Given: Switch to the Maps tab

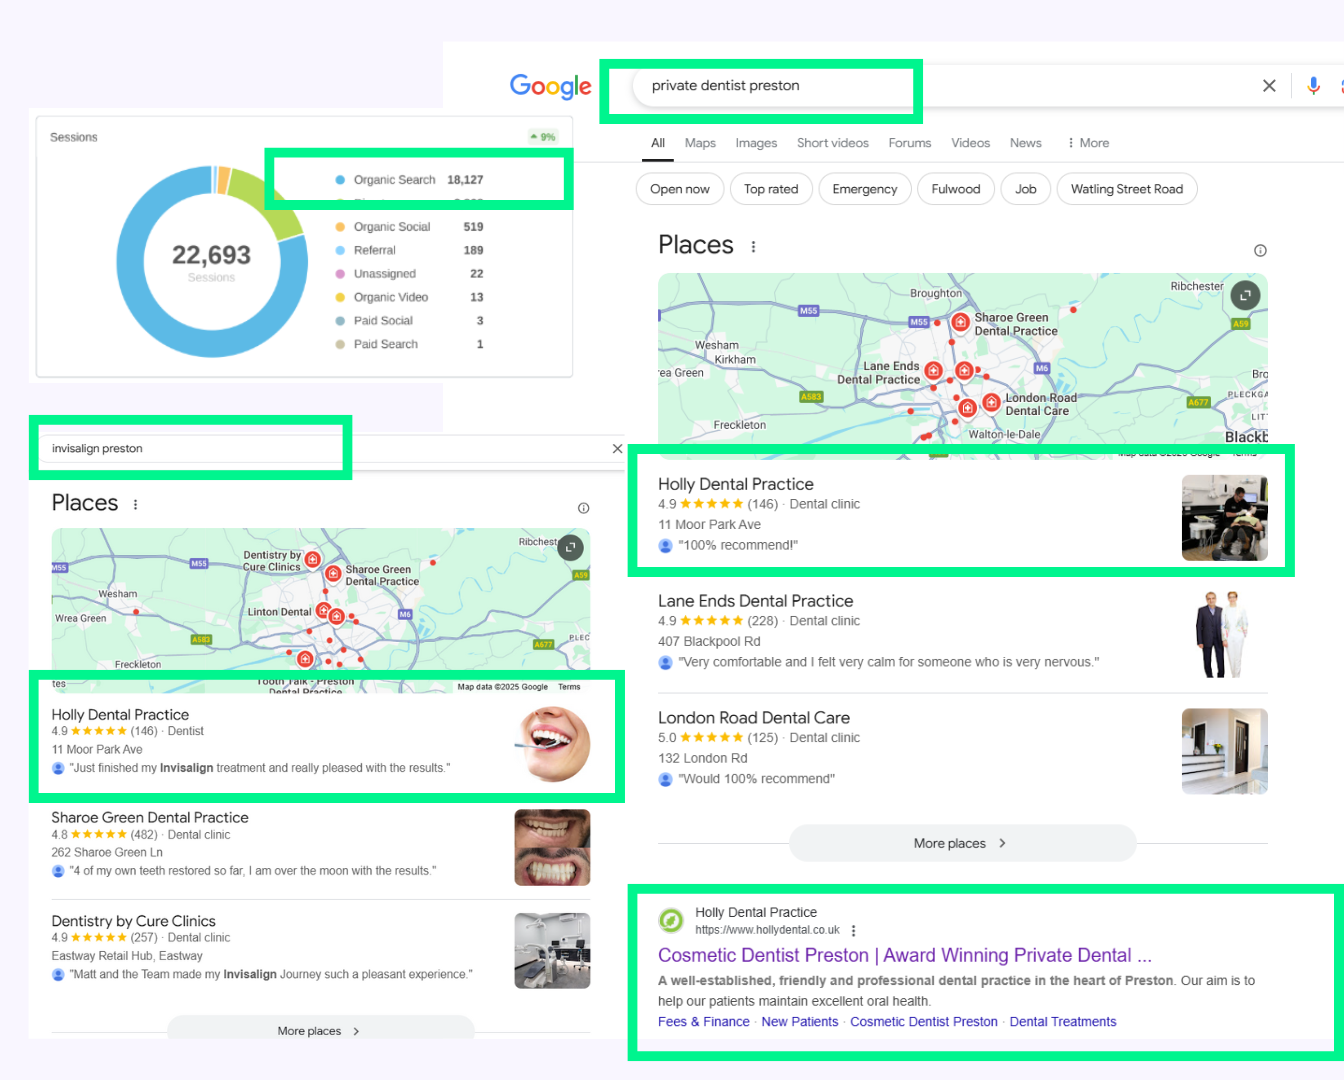Looking at the screenshot, I should coord(700,143).
